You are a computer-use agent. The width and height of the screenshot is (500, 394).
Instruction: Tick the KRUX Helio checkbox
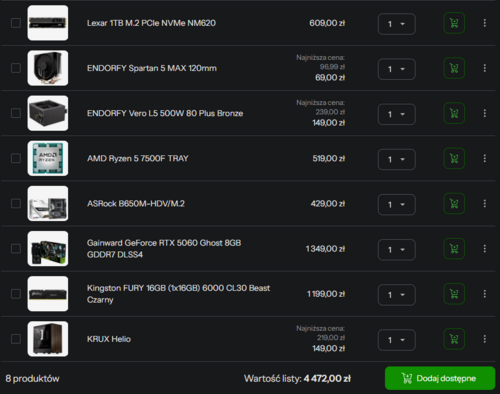pyautogui.click(x=16, y=339)
